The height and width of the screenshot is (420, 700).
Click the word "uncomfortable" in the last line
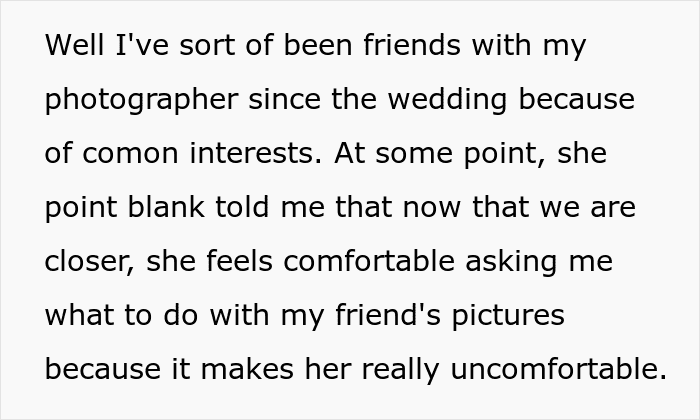[558, 370]
